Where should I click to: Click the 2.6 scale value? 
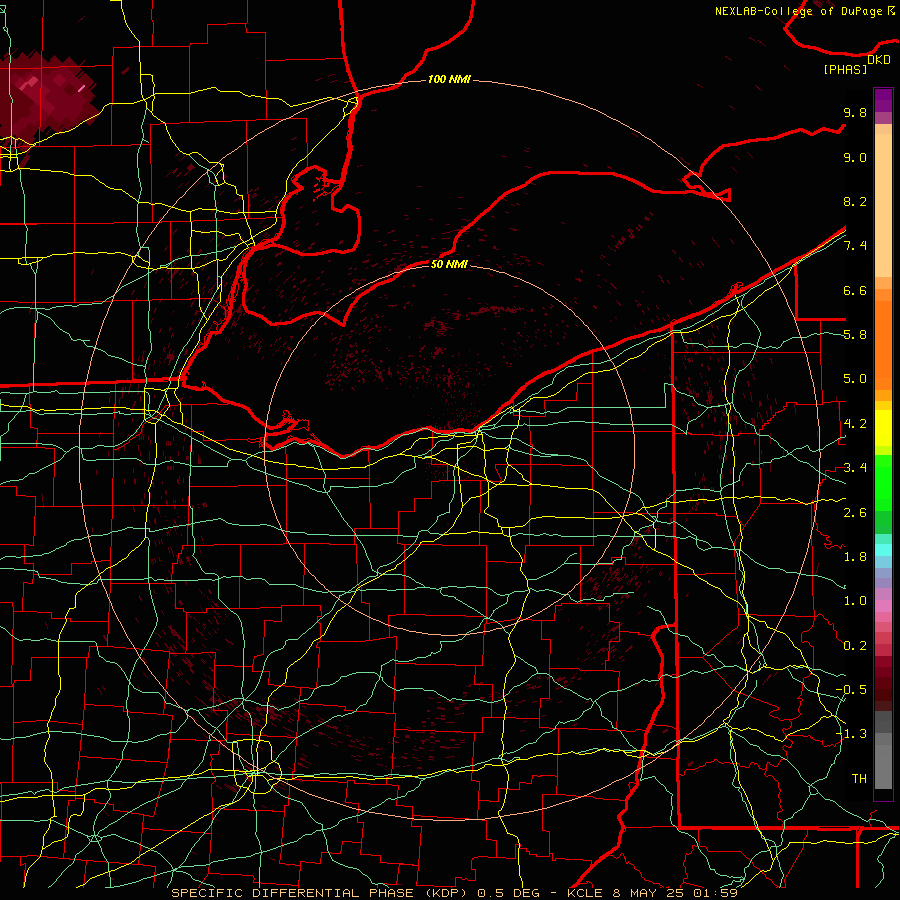pyautogui.click(x=855, y=513)
